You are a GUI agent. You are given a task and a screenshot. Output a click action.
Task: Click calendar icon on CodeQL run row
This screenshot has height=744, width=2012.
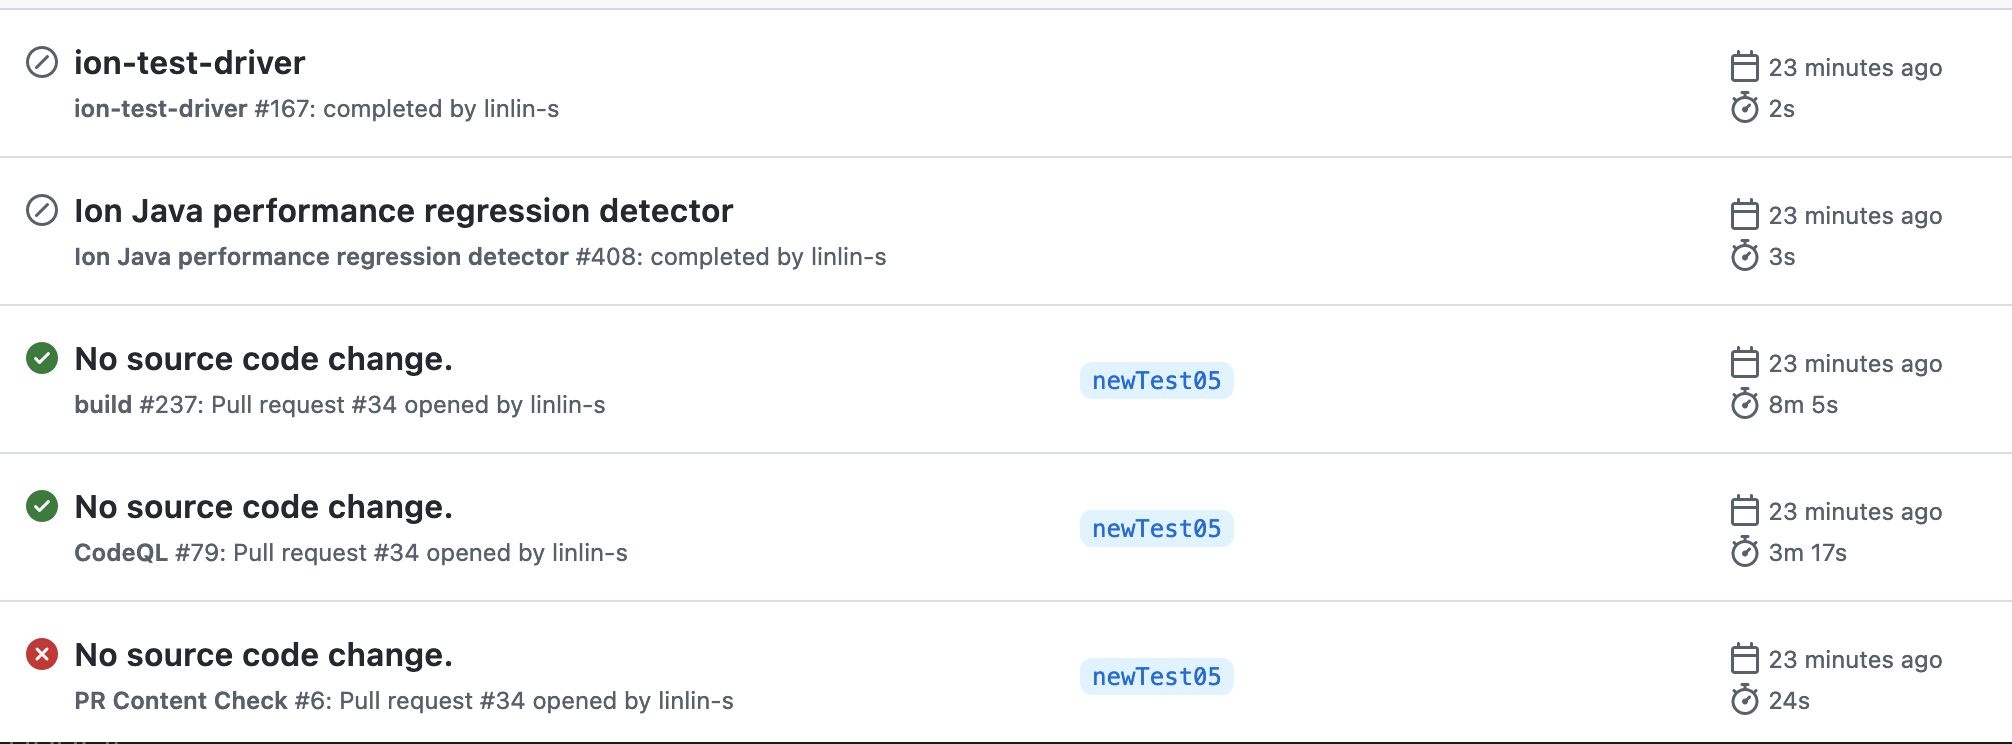tap(1744, 511)
